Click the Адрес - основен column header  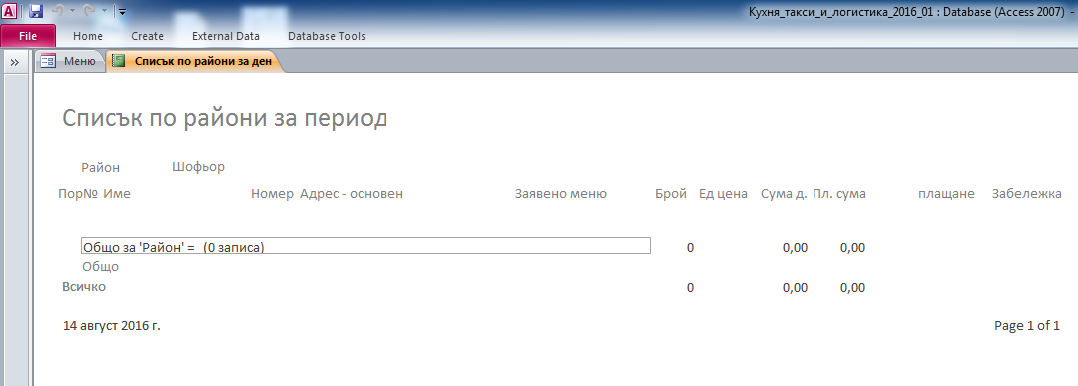click(x=351, y=194)
